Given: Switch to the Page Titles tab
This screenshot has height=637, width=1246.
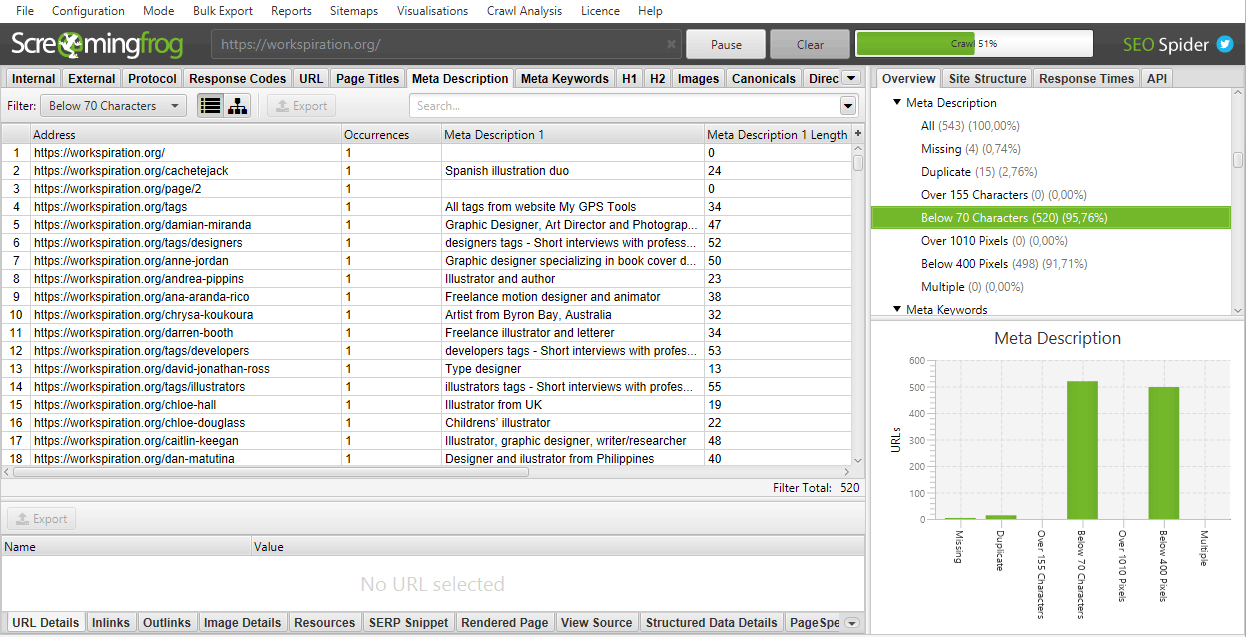Looking at the screenshot, I should 367,78.
